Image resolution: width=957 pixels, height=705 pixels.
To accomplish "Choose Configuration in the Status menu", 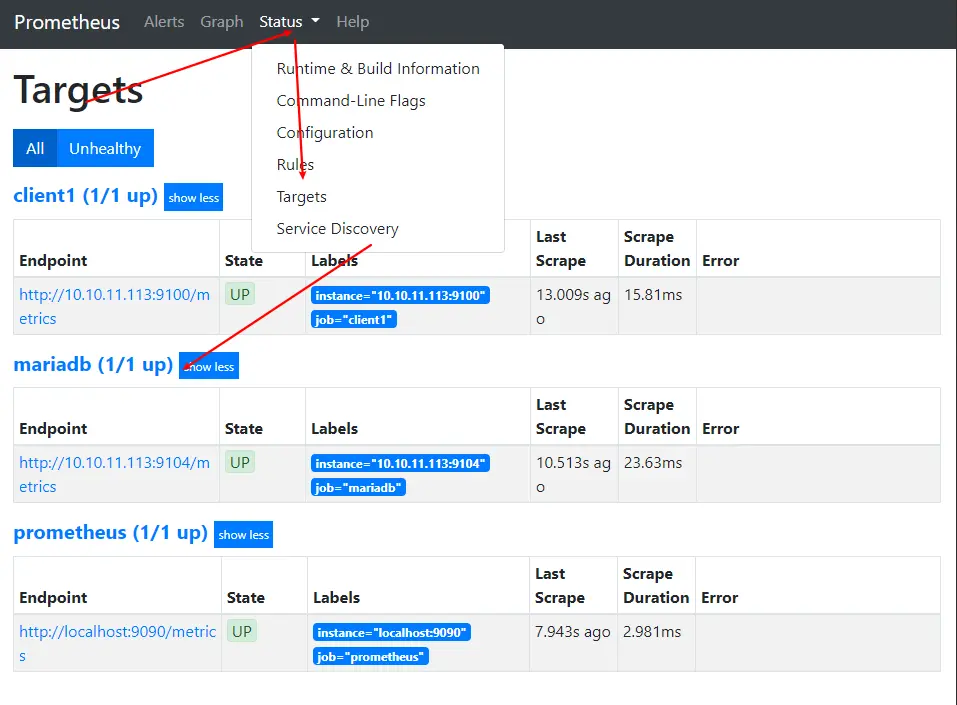I will pos(325,133).
